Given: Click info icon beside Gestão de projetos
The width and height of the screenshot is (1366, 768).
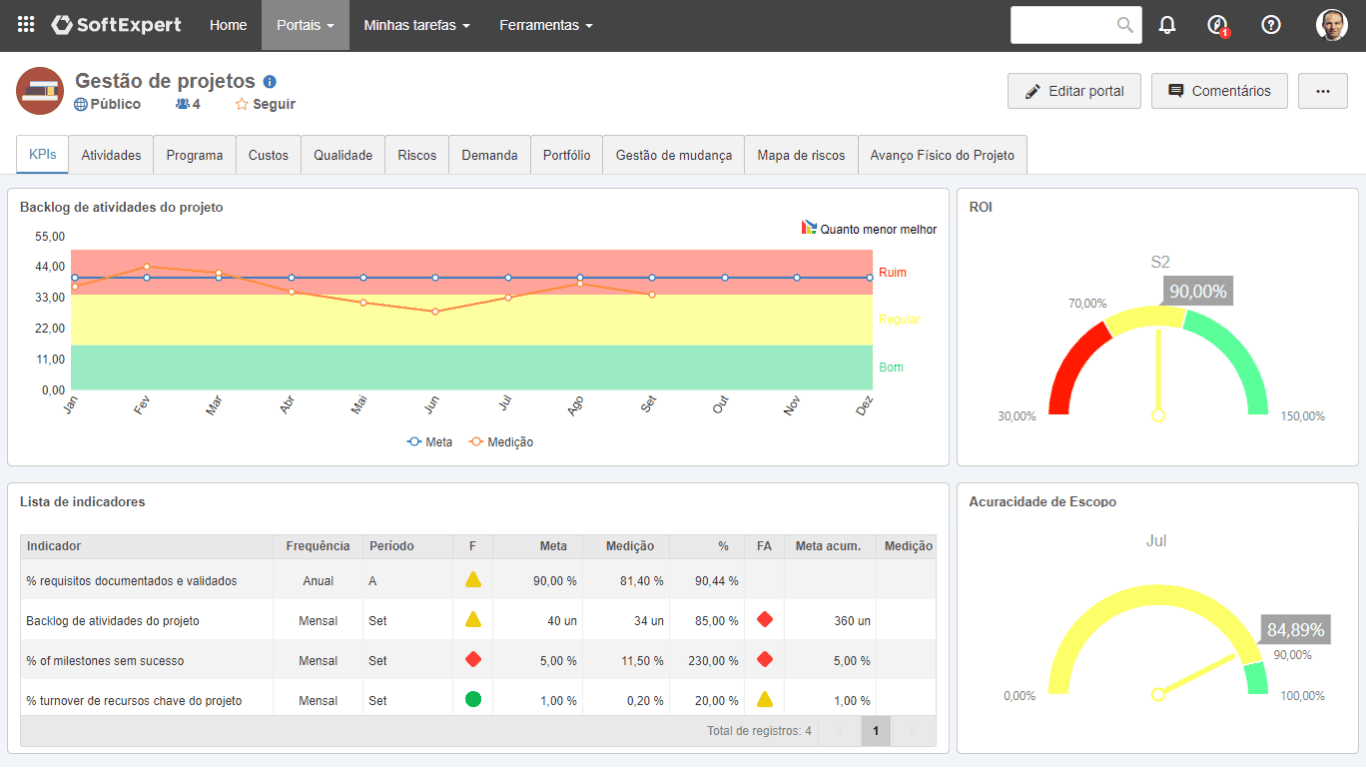Looking at the screenshot, I should [x=270, y=82].
